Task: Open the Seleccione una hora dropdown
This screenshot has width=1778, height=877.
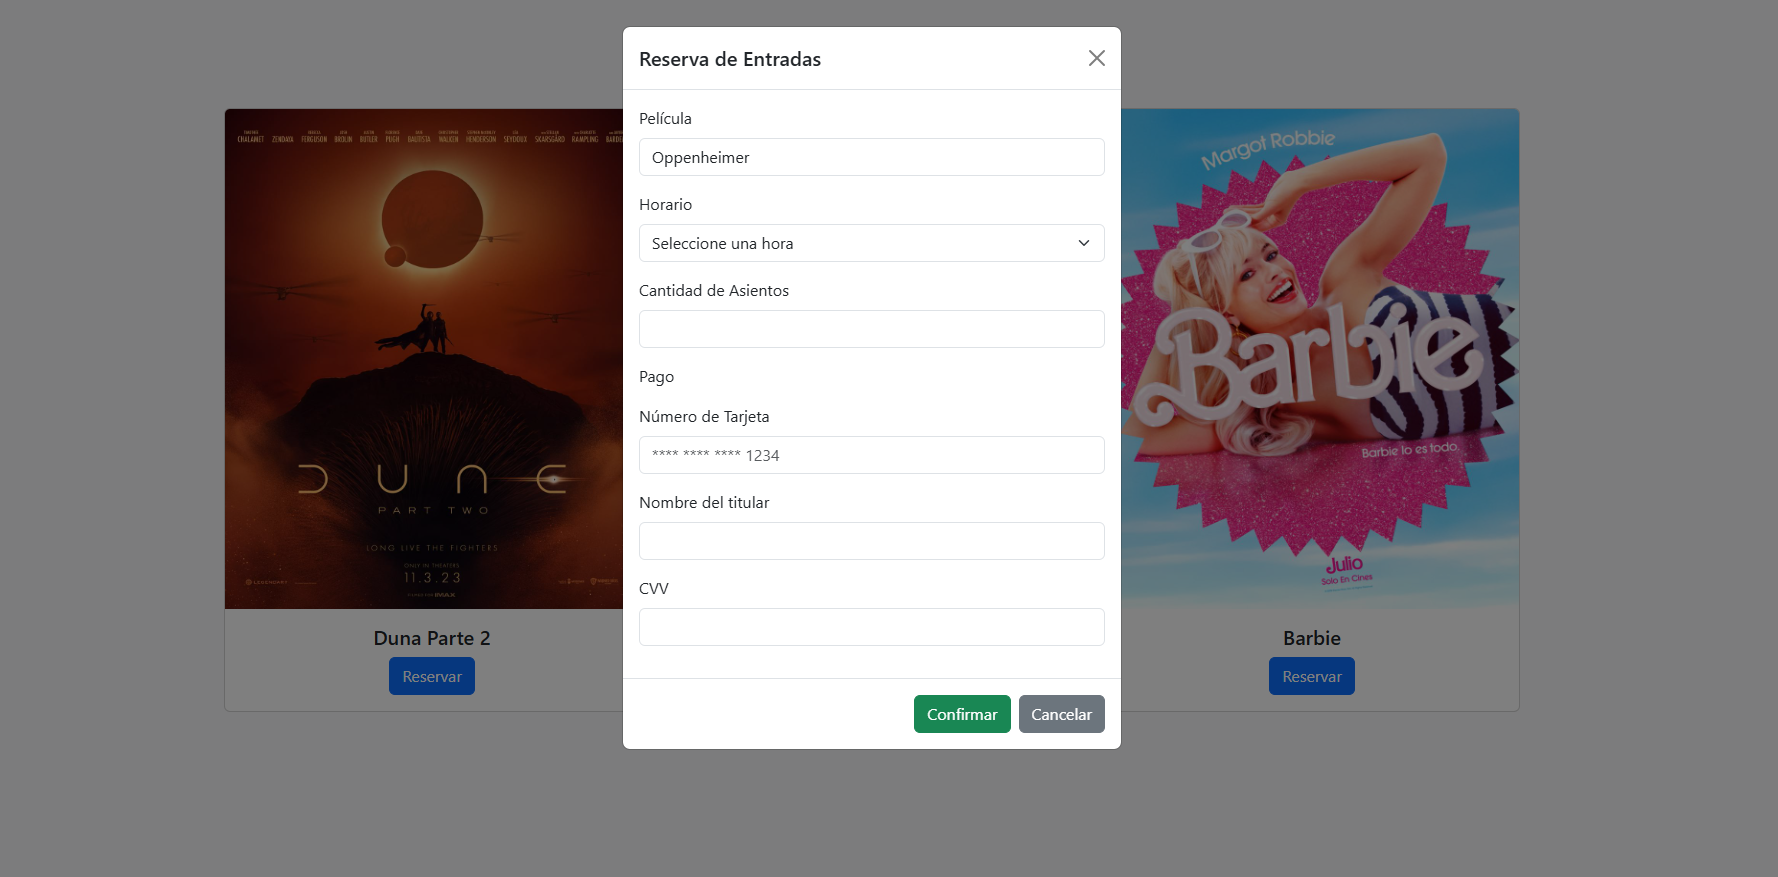Action: tap(871, 243)
